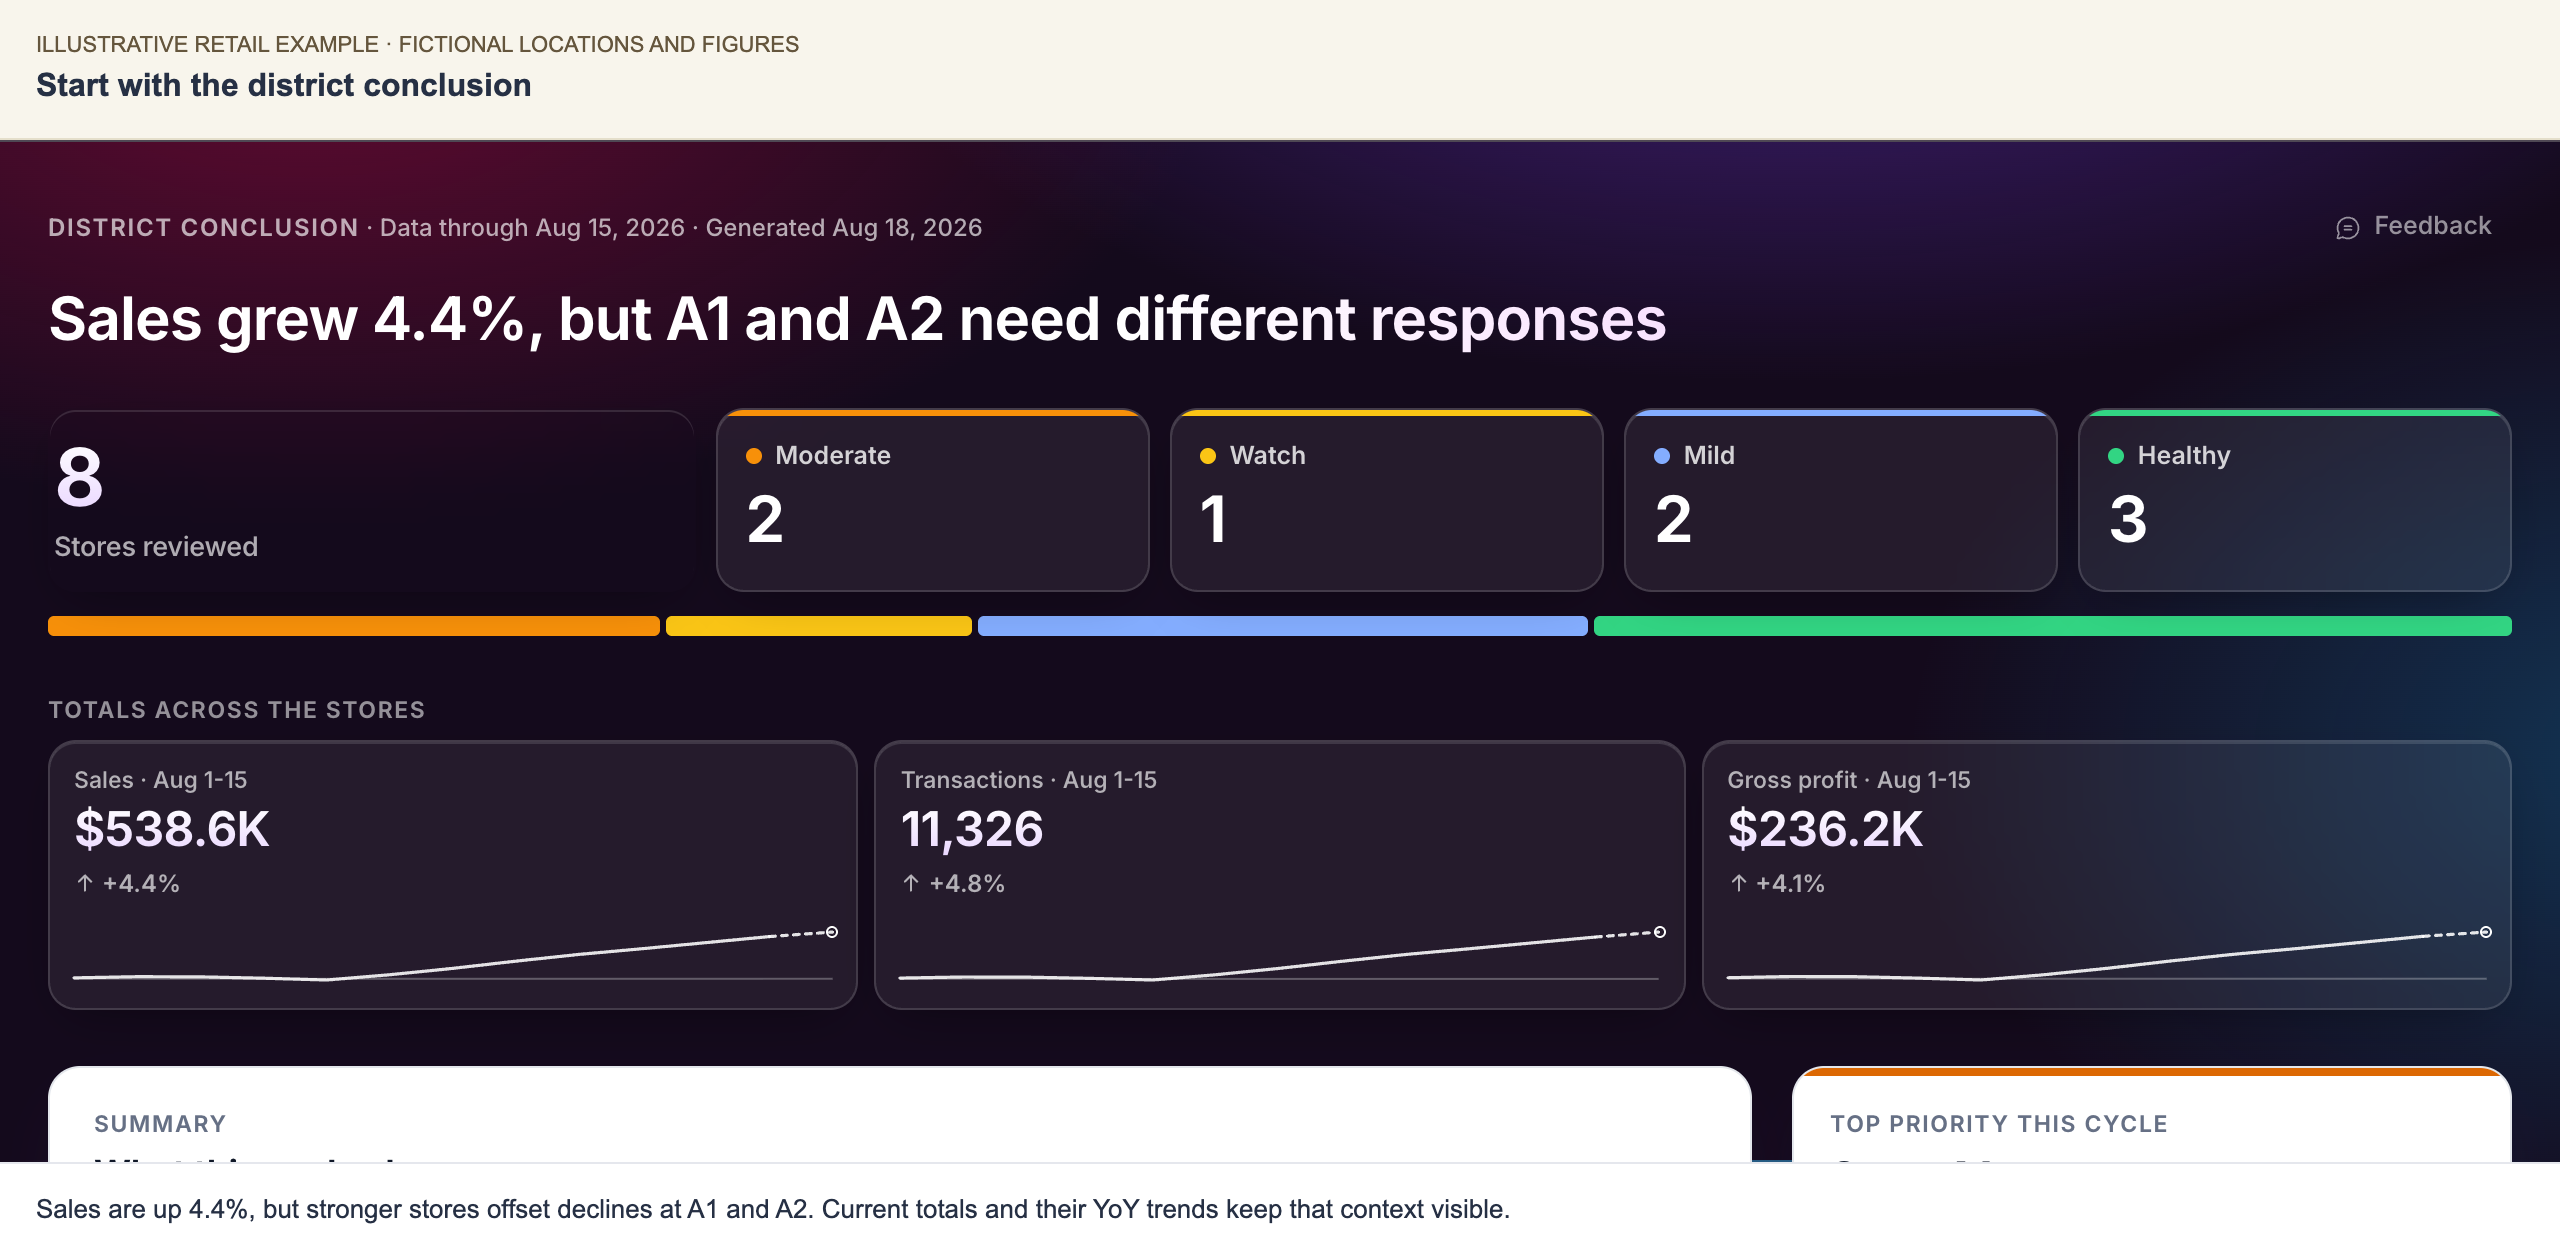
Task: Click the Gross profit sparkline end marker
Action: tap(2486, 932)
